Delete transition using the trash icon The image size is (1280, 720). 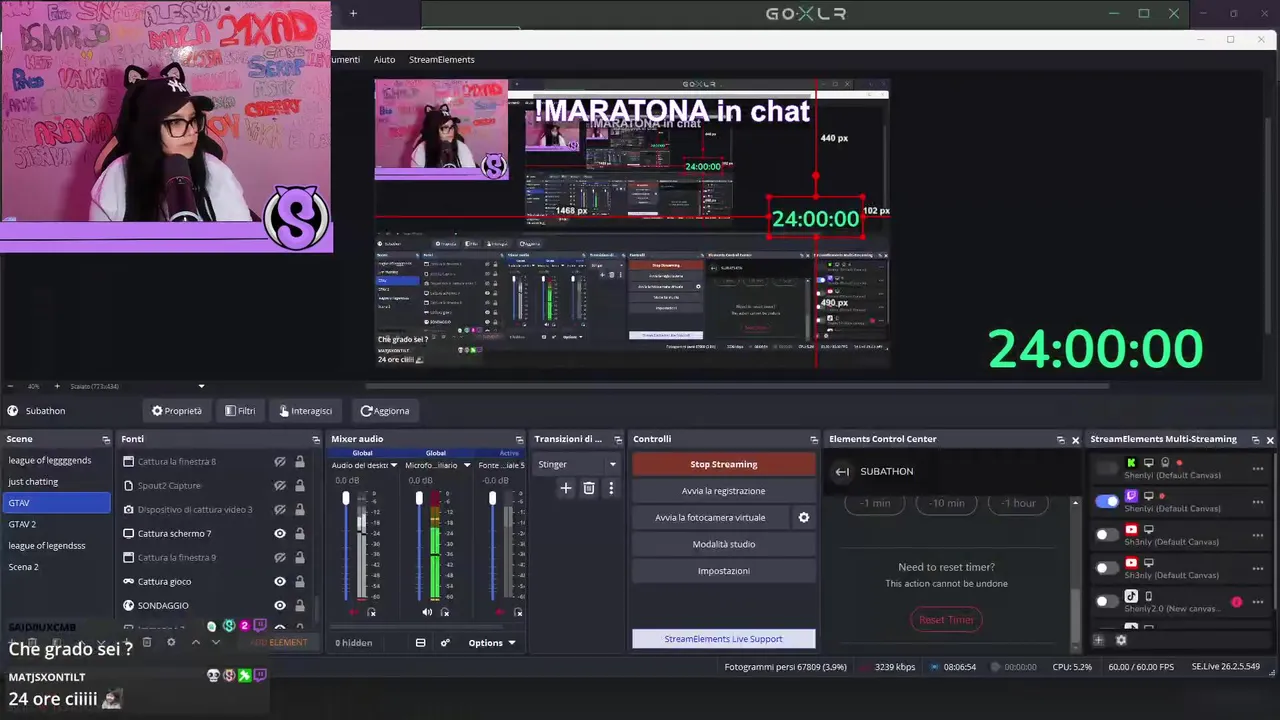point(589,488)
